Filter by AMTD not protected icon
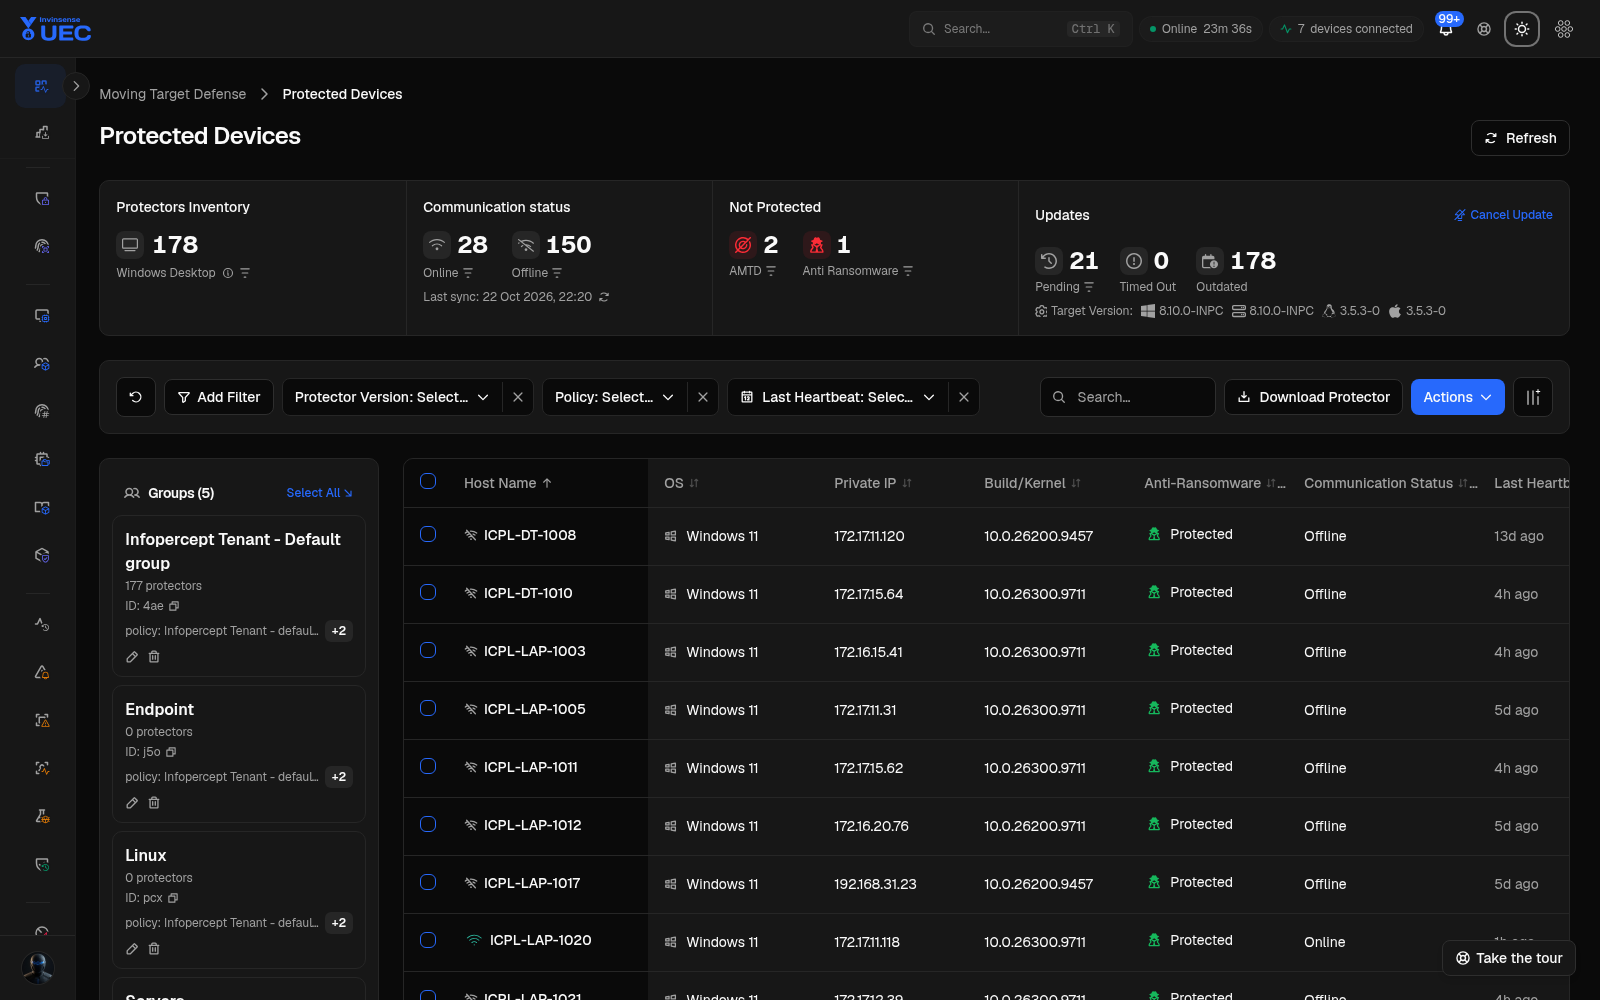This screenshot has height=1000, width=1600. 771,271
